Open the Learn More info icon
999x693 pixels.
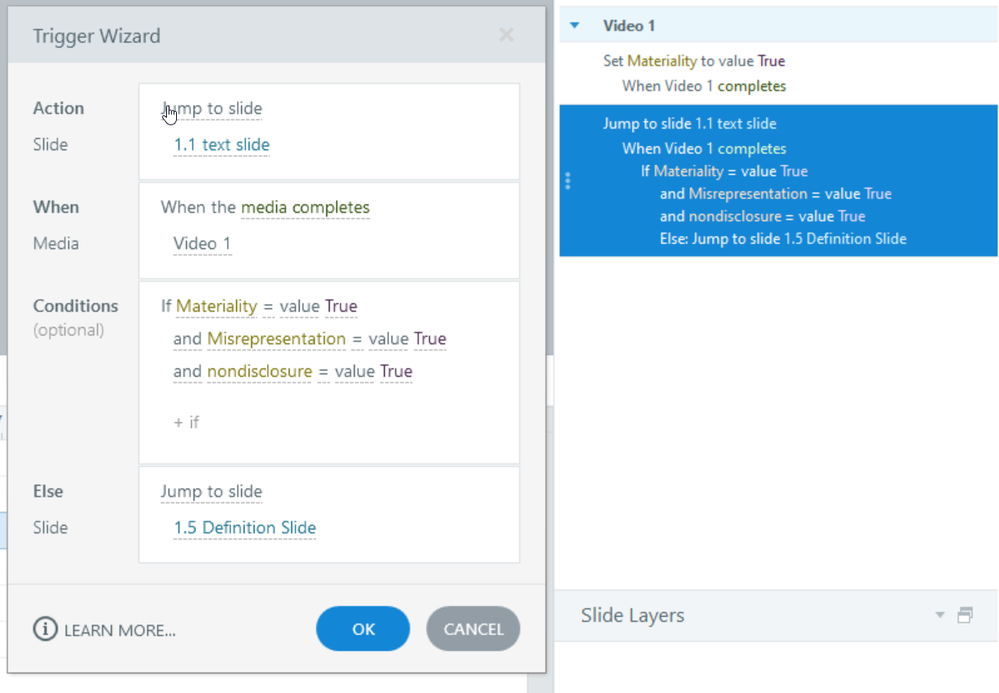45,629
